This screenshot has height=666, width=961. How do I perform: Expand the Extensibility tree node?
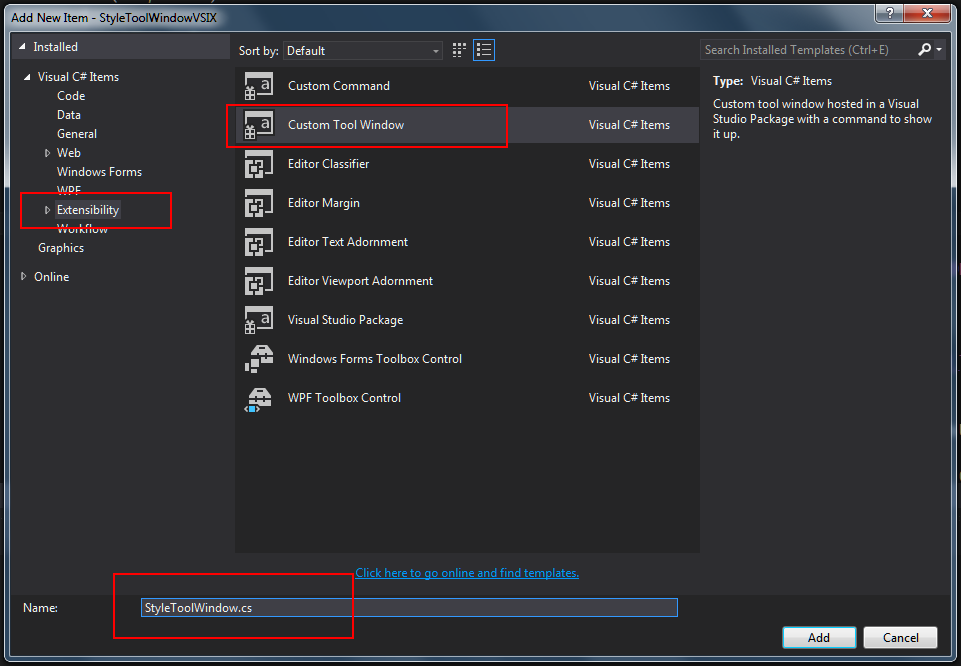click(47, 210)
